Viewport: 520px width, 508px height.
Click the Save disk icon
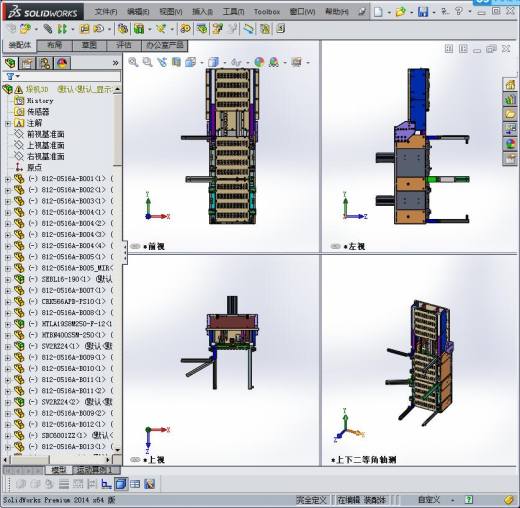(x=423, y=12)
